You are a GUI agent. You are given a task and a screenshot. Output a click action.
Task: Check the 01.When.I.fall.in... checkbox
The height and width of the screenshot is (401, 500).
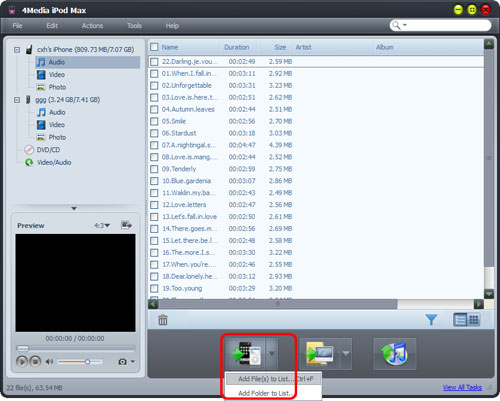tap(154, 74)
